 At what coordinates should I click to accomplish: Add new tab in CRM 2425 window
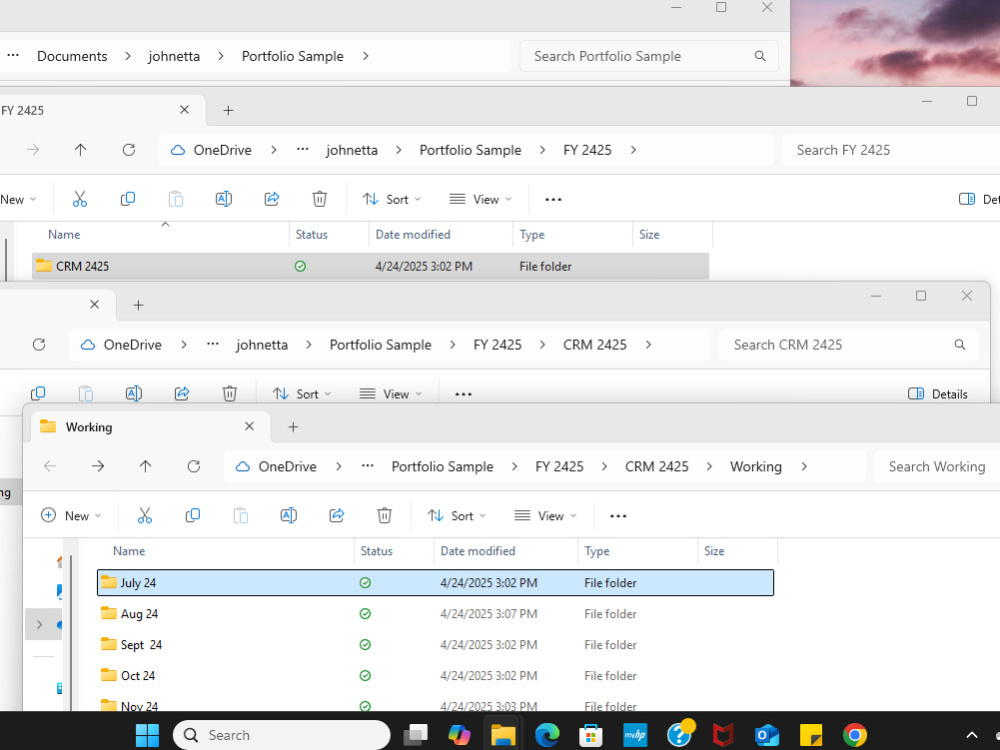click(138, 305)
